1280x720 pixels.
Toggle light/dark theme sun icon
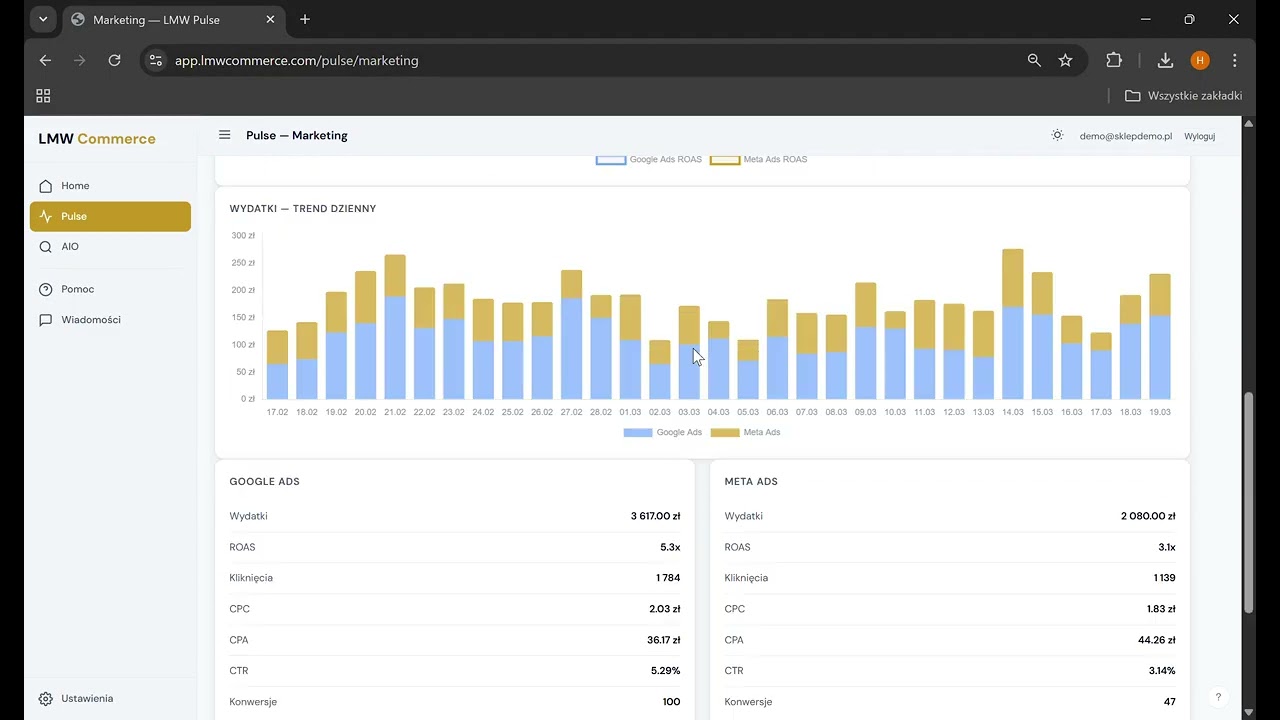(1057, 135)
